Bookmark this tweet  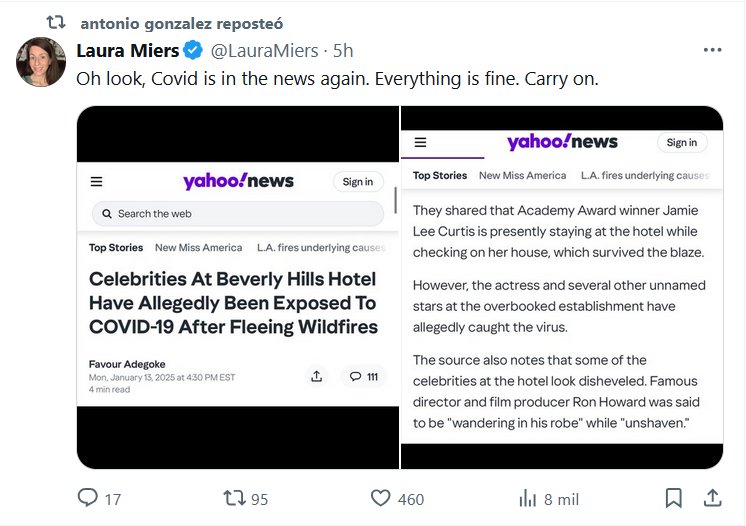tap(674, 497)
